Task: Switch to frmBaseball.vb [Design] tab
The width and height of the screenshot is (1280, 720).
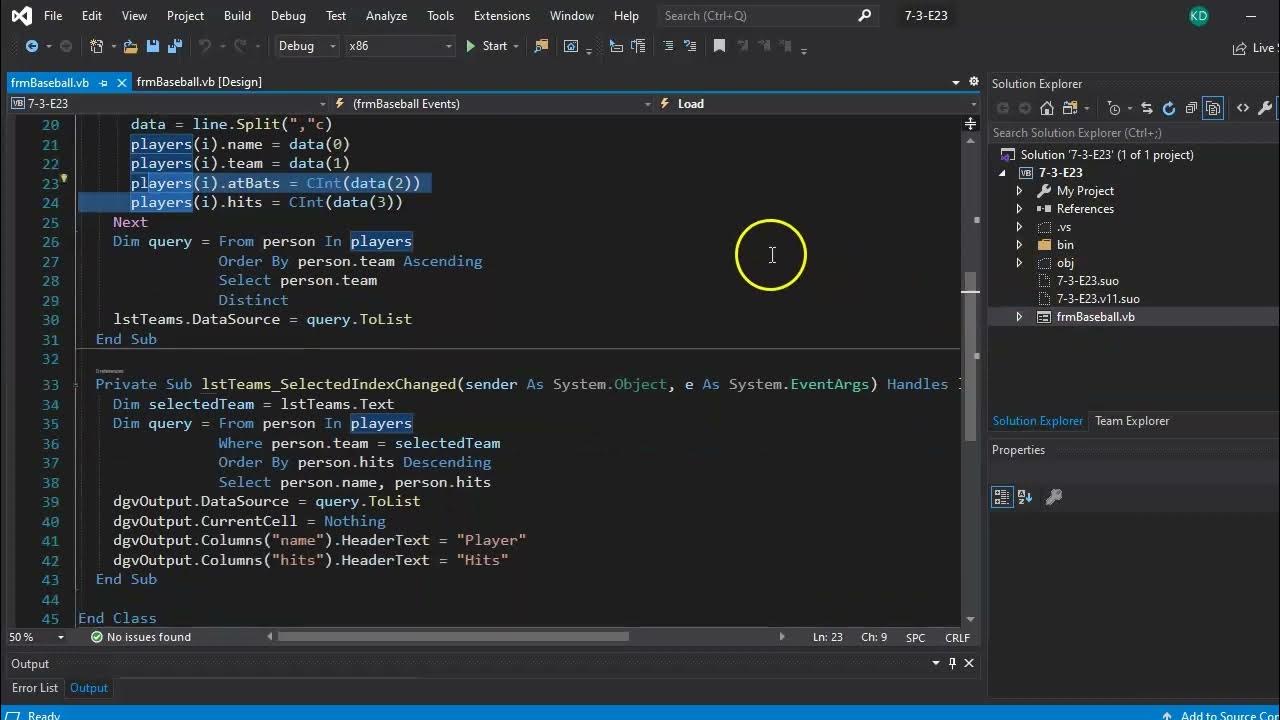Action: click(x=199, y=82)
